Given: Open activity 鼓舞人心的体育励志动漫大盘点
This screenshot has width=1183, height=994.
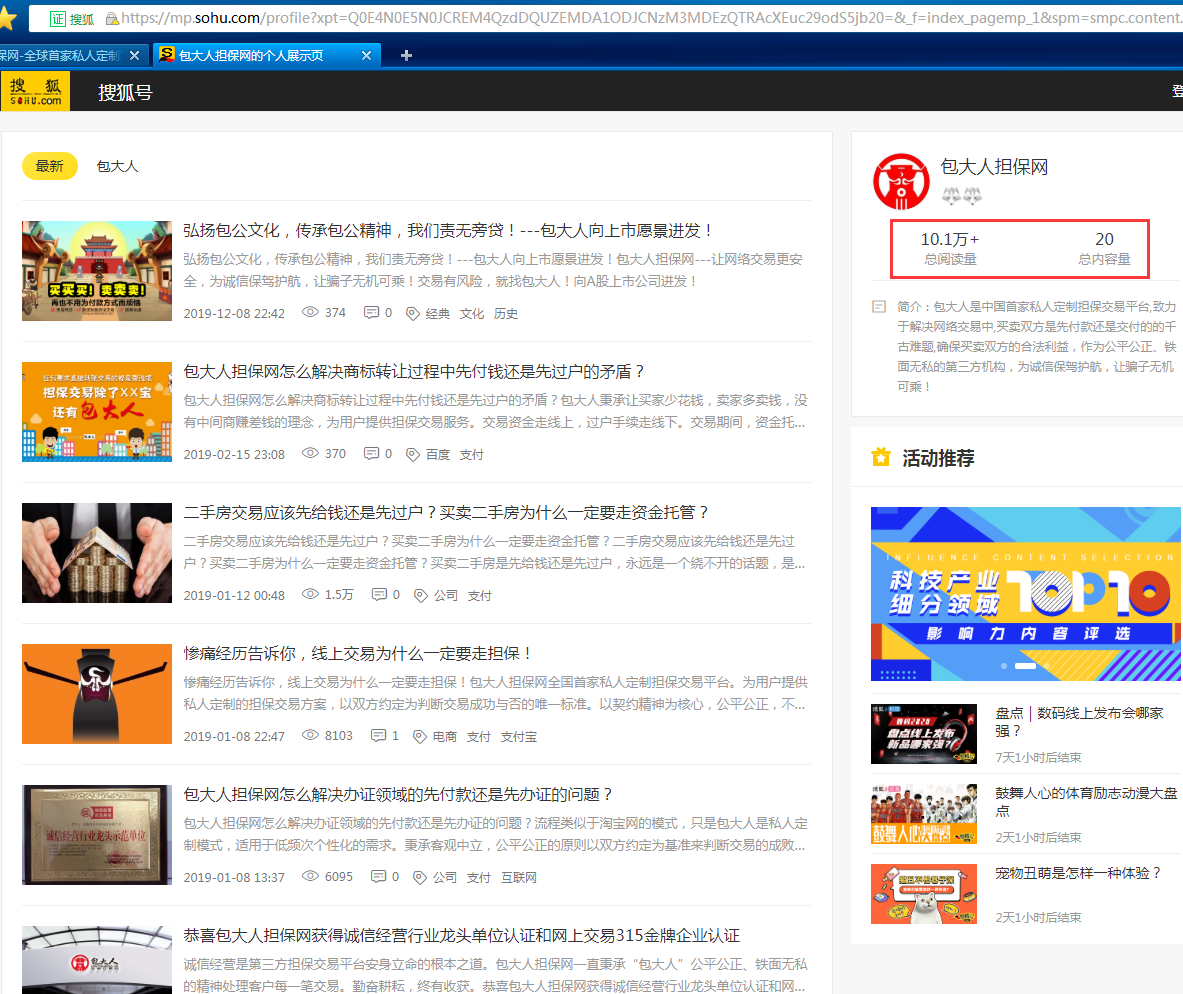Looking at the screenshot, I should (x=1086, y=802).
